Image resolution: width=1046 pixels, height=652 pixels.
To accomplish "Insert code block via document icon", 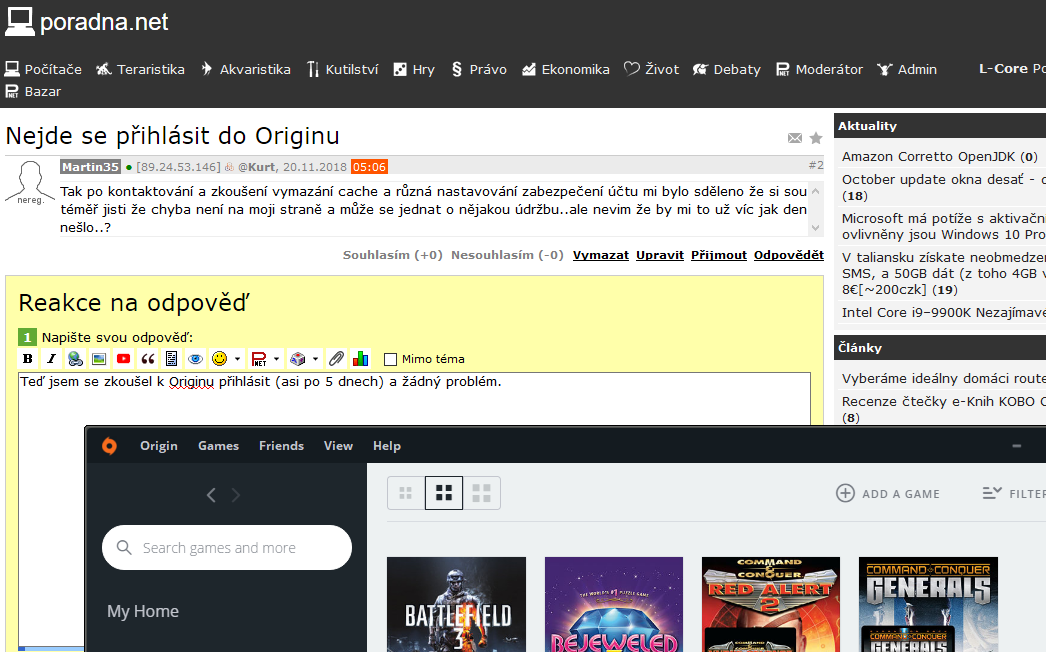I will point(171,359).
